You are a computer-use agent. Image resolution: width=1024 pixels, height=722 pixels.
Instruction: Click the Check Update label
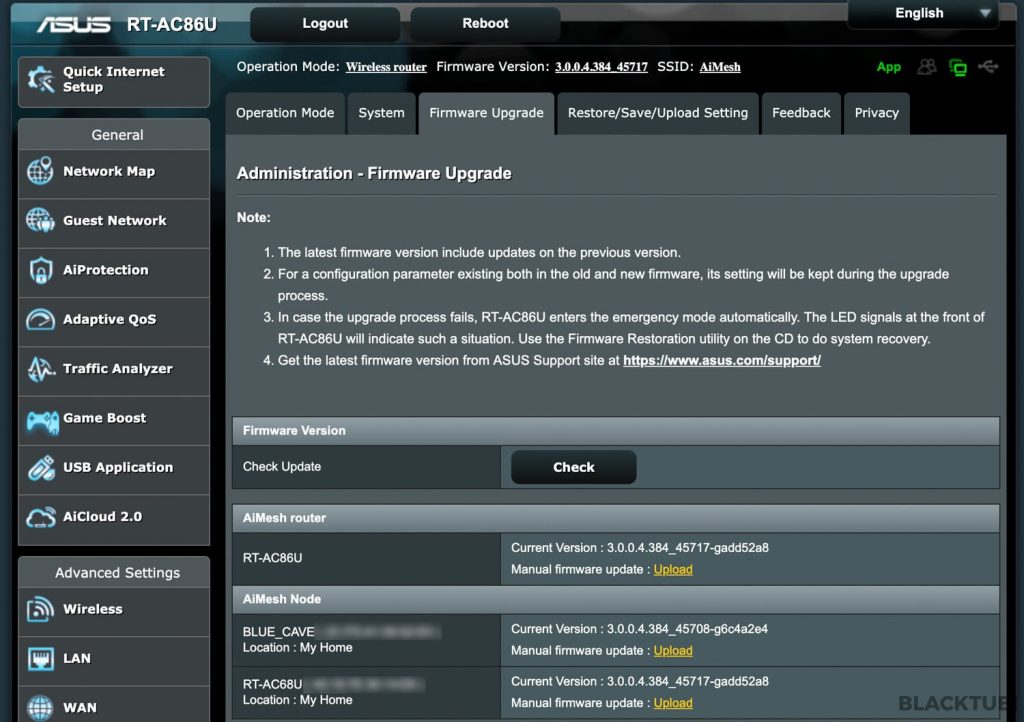point(282,467)
